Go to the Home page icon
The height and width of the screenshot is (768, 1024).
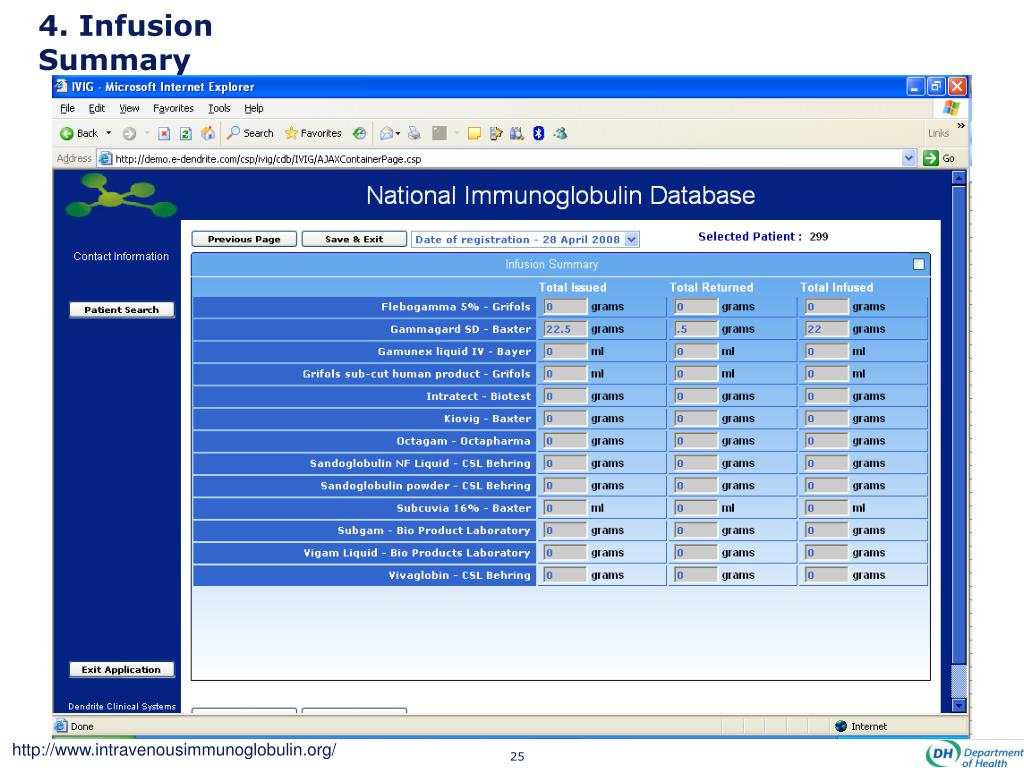[x=208, y=133]
